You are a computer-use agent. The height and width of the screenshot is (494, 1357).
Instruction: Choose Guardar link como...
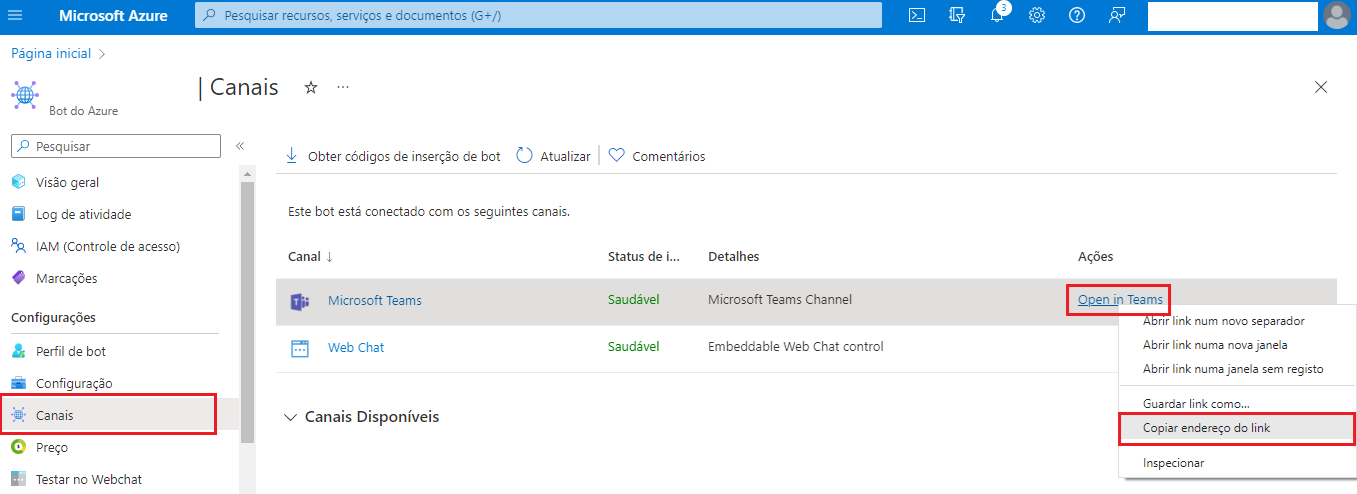tap(1196, 403)
